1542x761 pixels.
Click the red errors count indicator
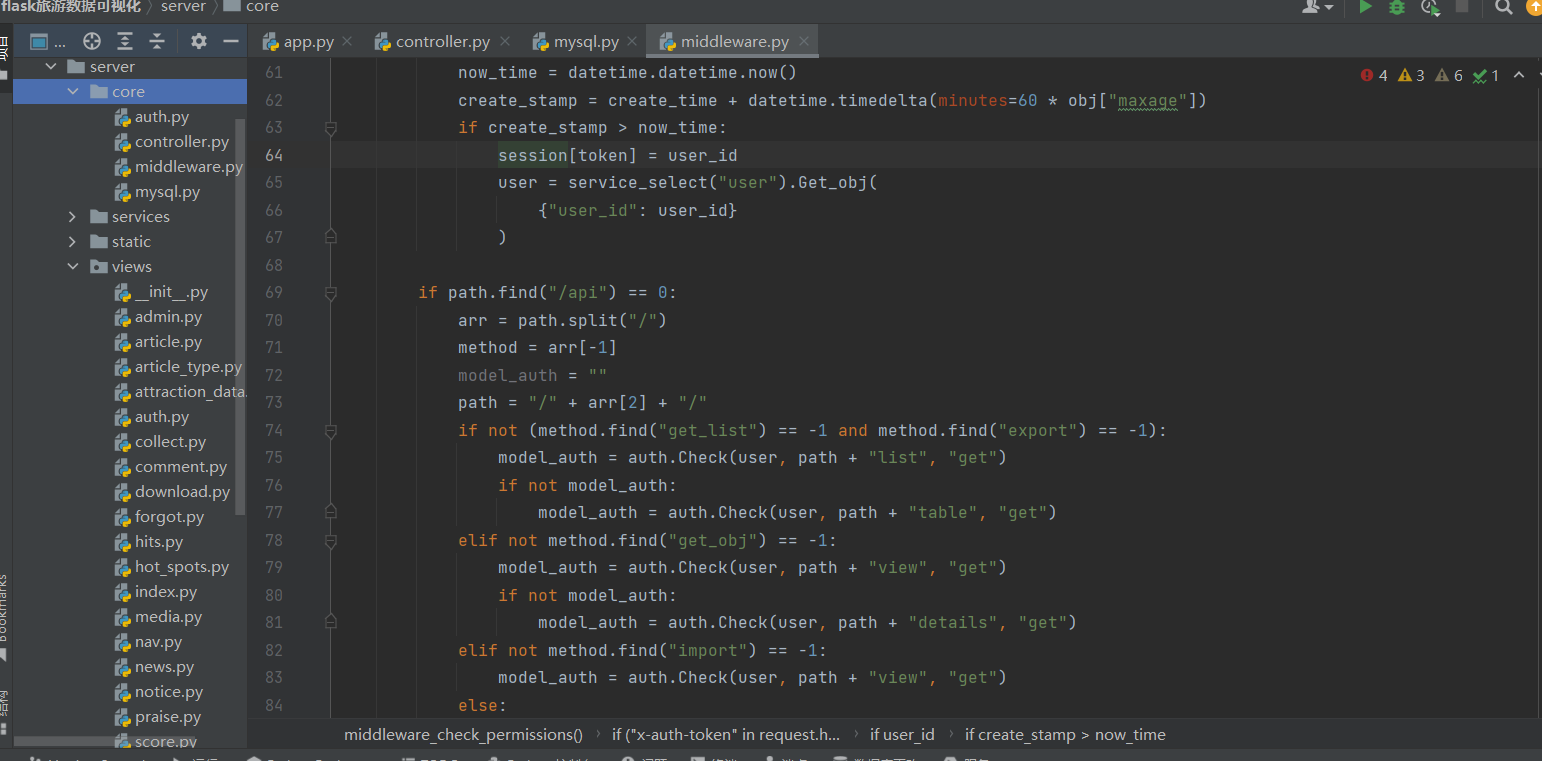click(x=1374, y=75)
